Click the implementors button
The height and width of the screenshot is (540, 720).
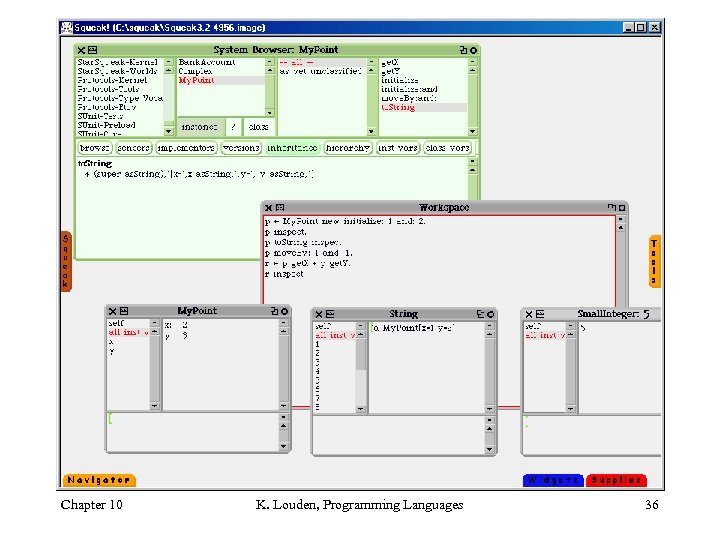pyautogui.click(x=186, y=148)
